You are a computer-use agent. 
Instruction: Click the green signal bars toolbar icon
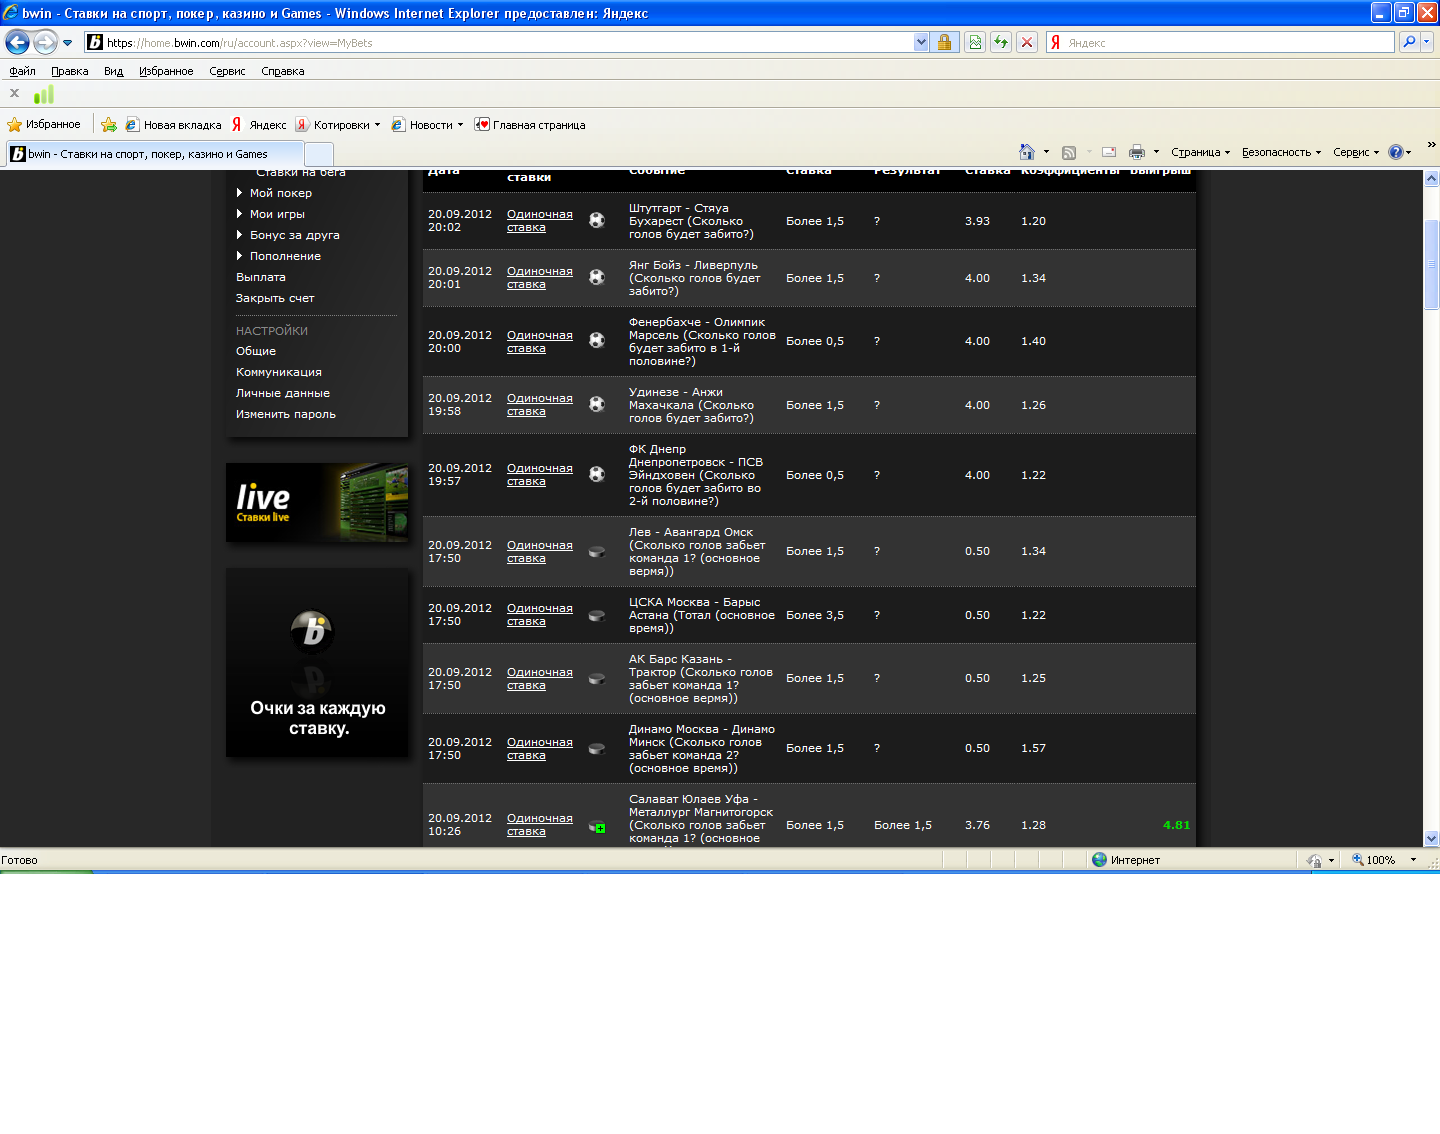click(x=44, y=94)
